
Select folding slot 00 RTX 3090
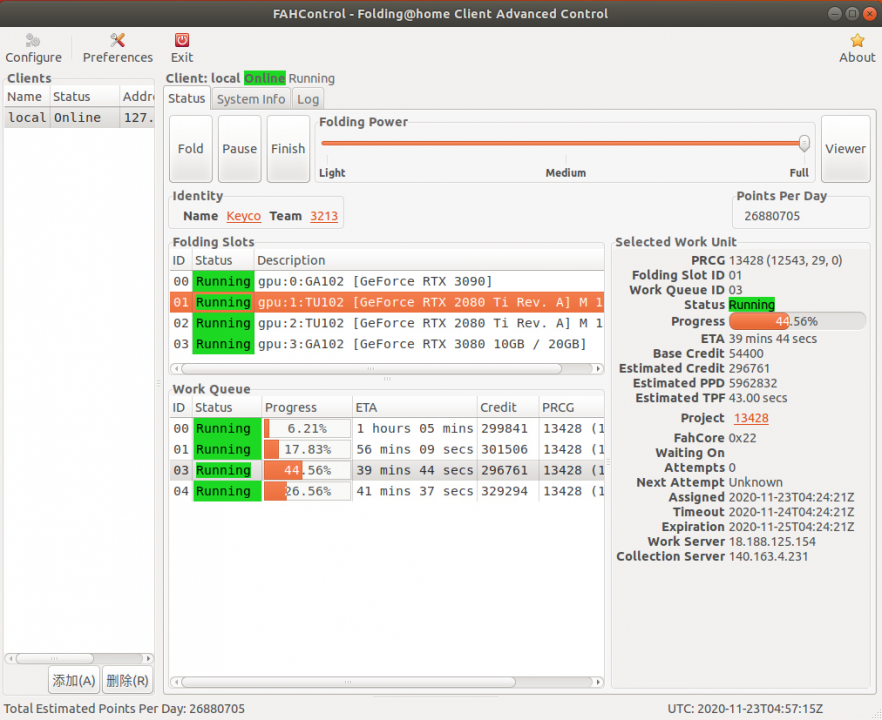(x=387, y=281)
